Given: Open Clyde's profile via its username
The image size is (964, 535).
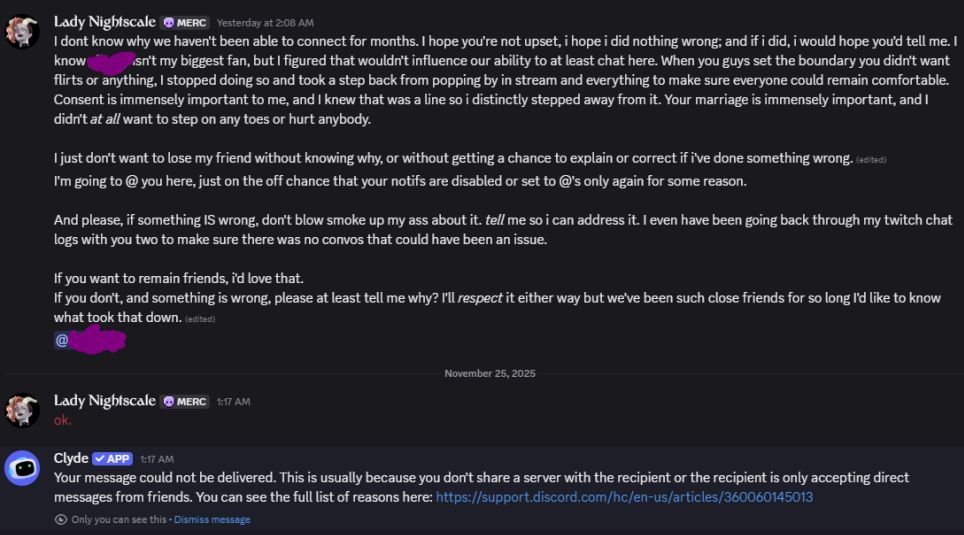Looking at the screenshot, I should pyautogui.click(x=70, y=458).
